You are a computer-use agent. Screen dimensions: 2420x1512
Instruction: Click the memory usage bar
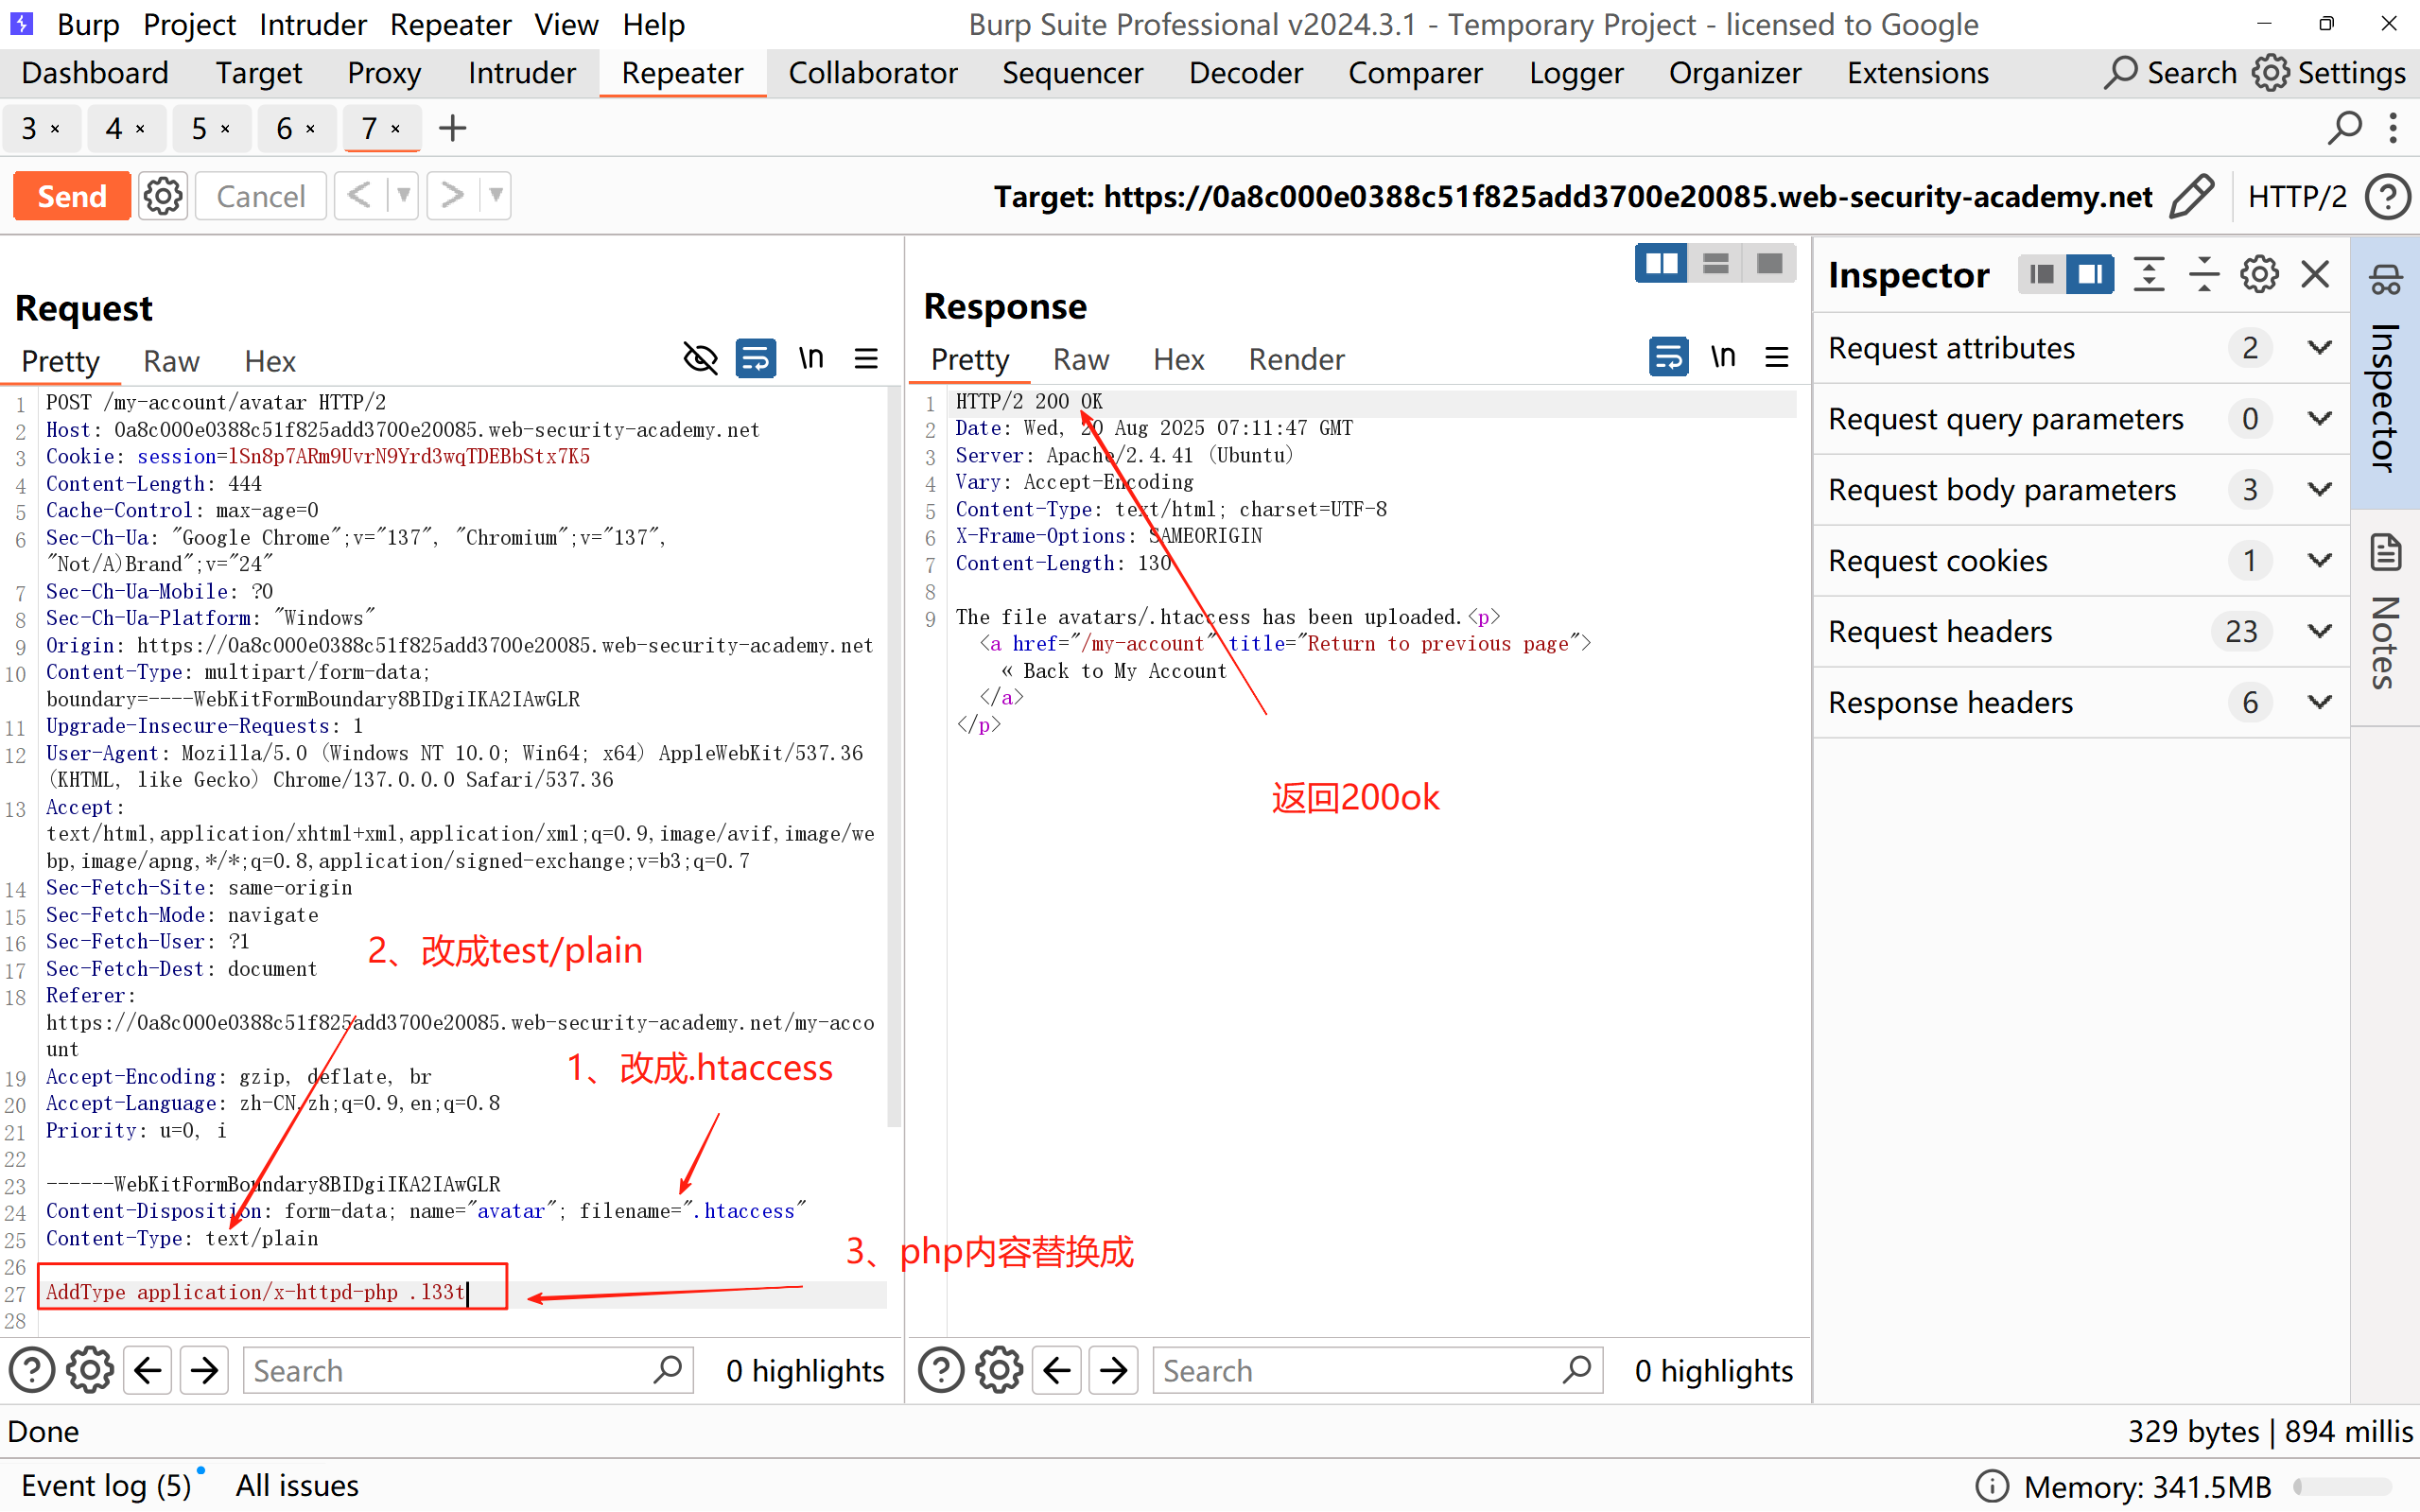tap(2342, 1486)
